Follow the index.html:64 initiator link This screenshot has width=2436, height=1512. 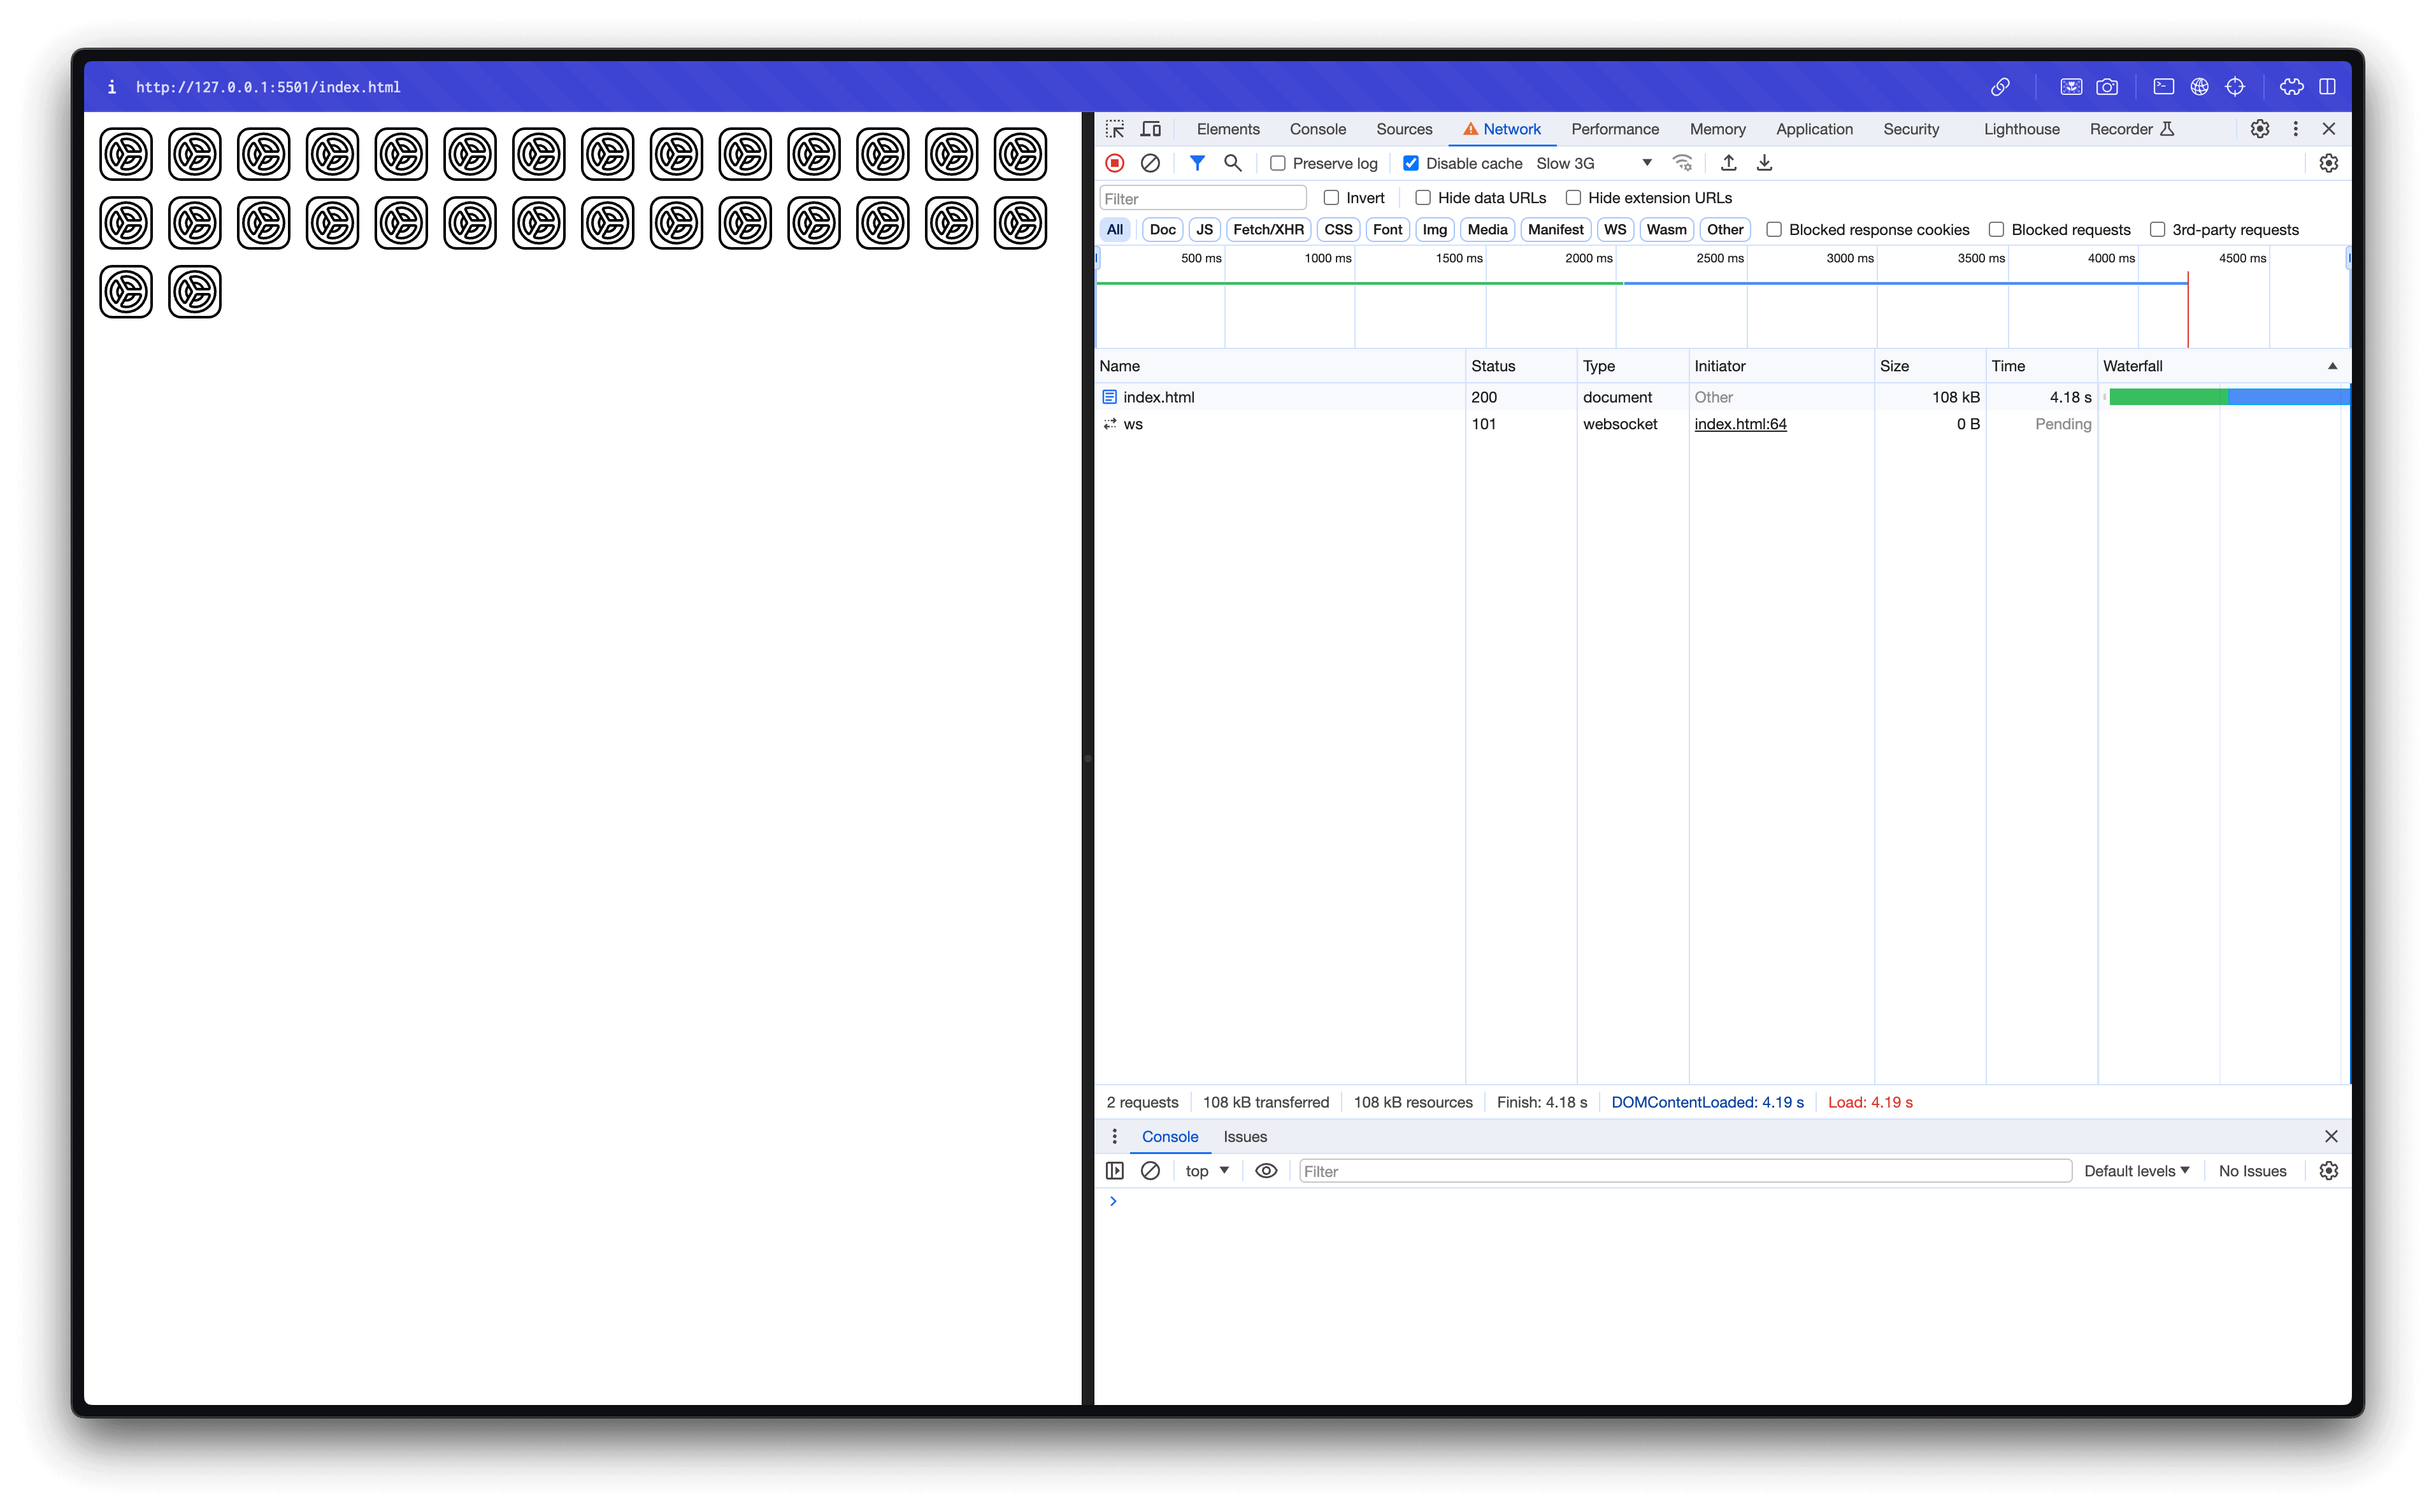(1740, 423)
